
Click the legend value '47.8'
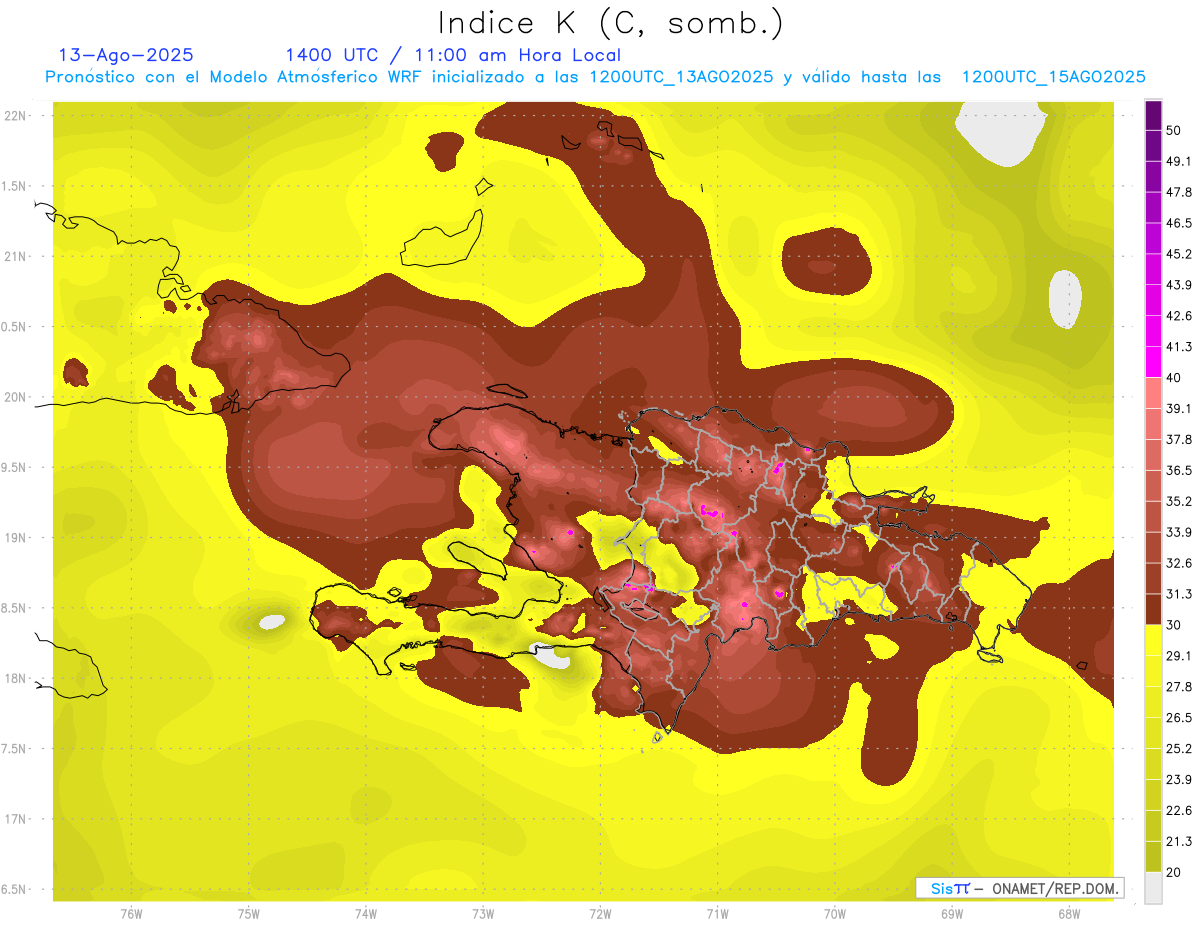pos(1179,192)
